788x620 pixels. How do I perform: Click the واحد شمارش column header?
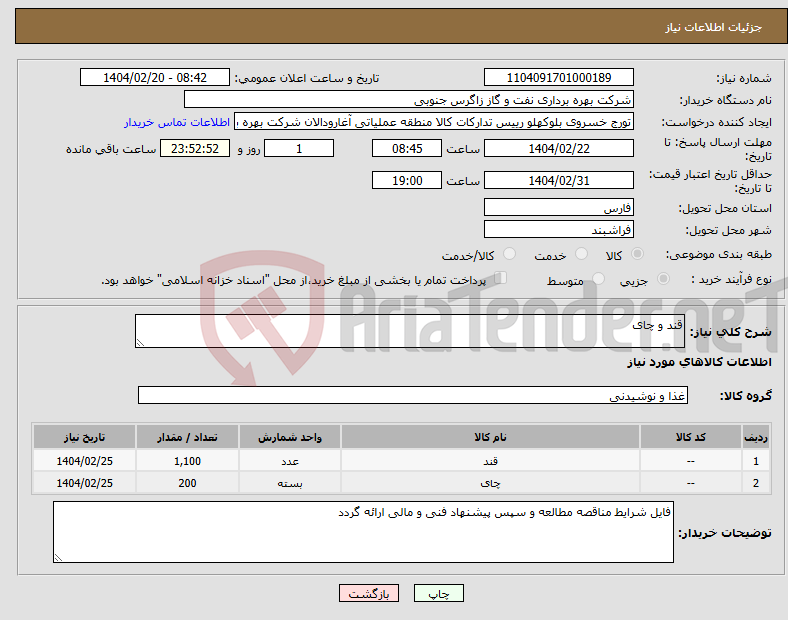click(x=290, y=437)
